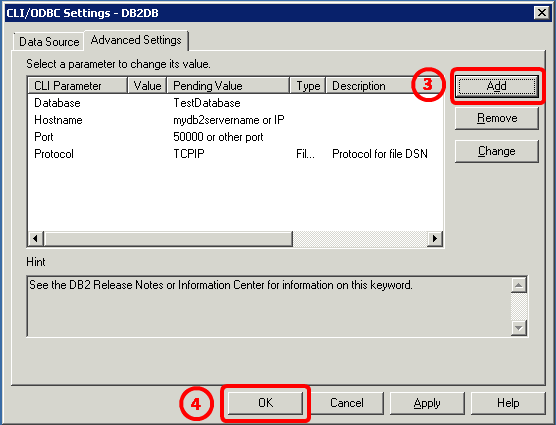
Task: Confirm settings with the OK button
Action: 265,403
